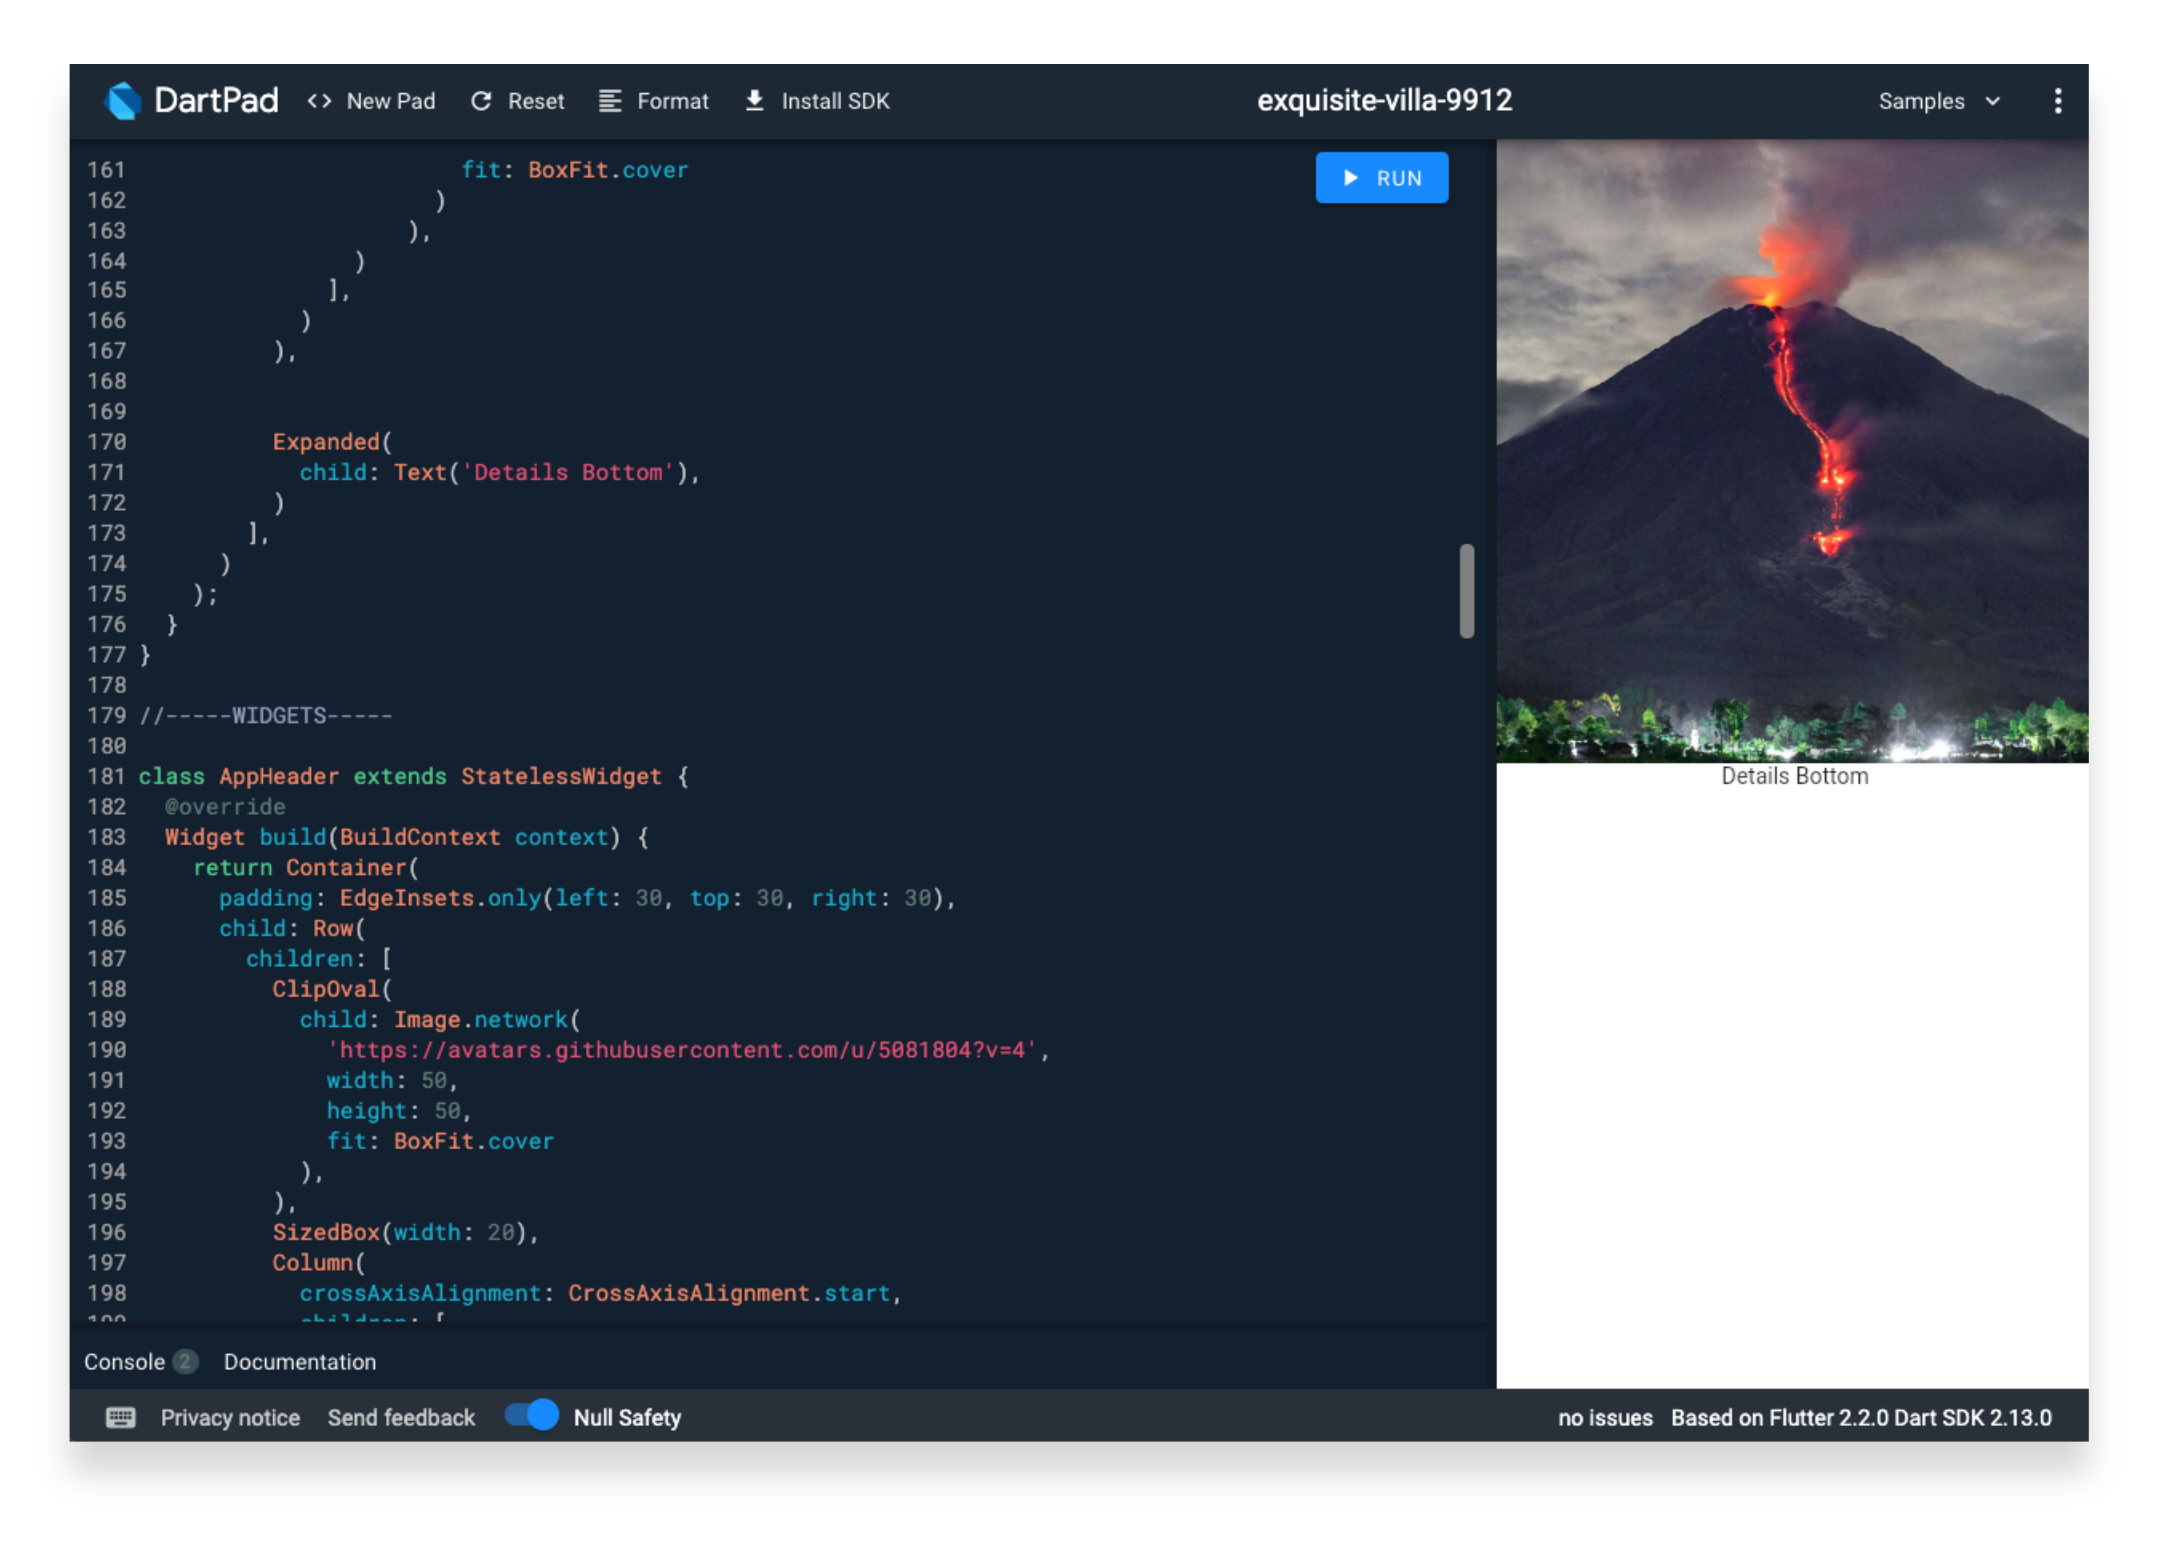Viewport: 2166px width, 1566px height.
Task: Open the three-dot overflow menu
Action: click(x=2057, y=101)
